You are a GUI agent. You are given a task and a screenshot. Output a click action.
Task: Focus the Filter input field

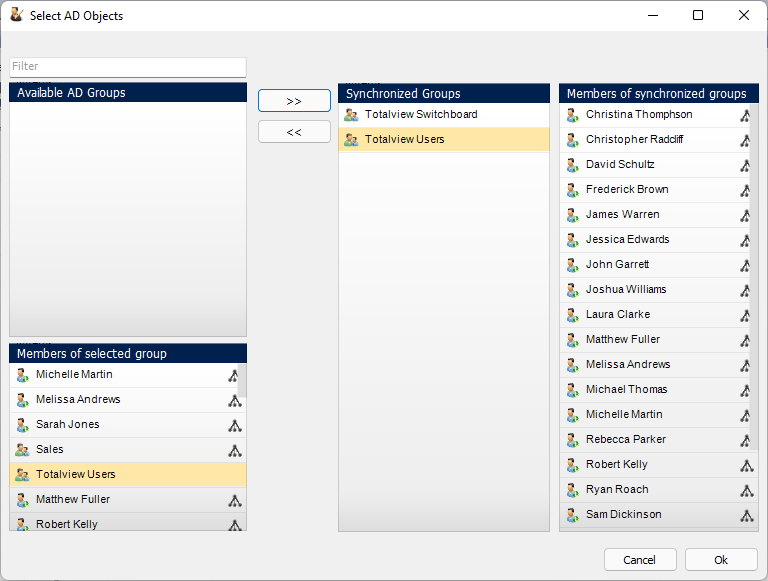[x=128, y=67]
